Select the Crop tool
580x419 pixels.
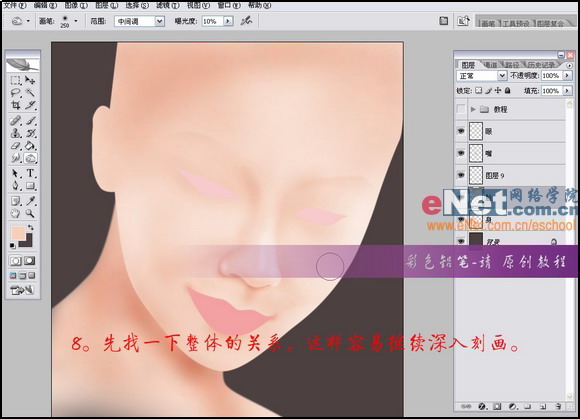16,105
